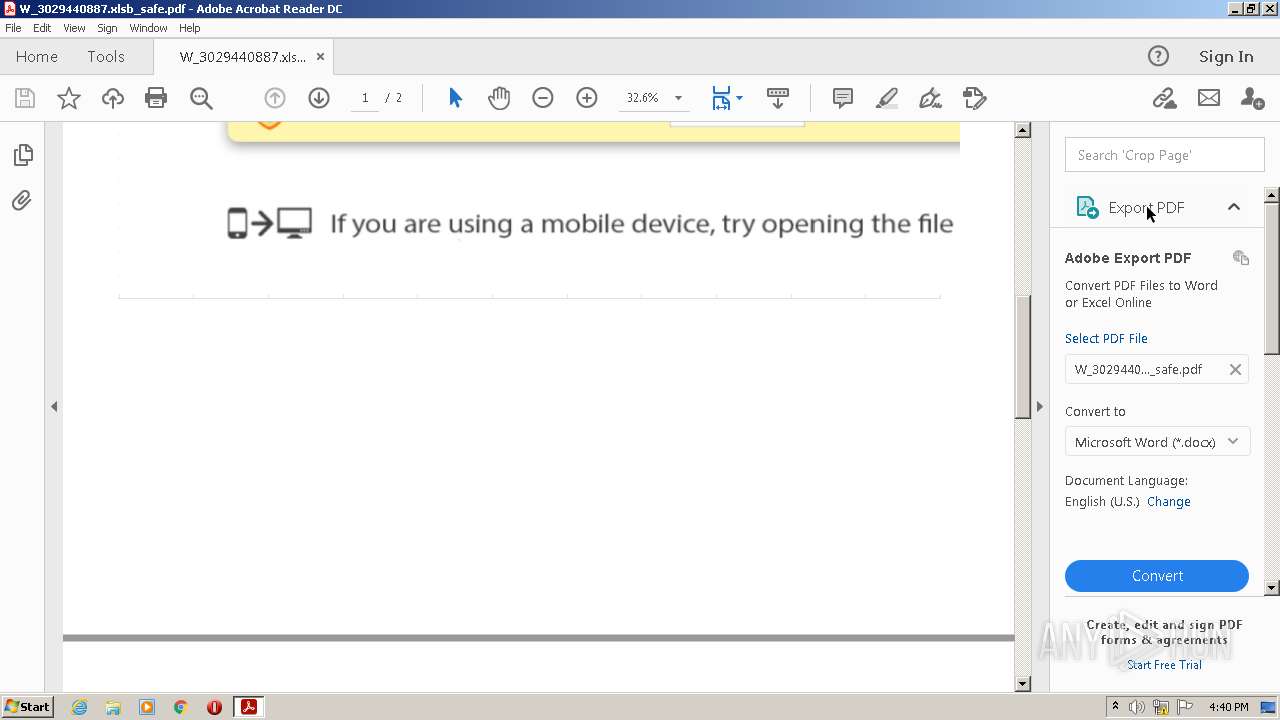
Task: Send file by email envelope icon
Action: pos(1209,98)
